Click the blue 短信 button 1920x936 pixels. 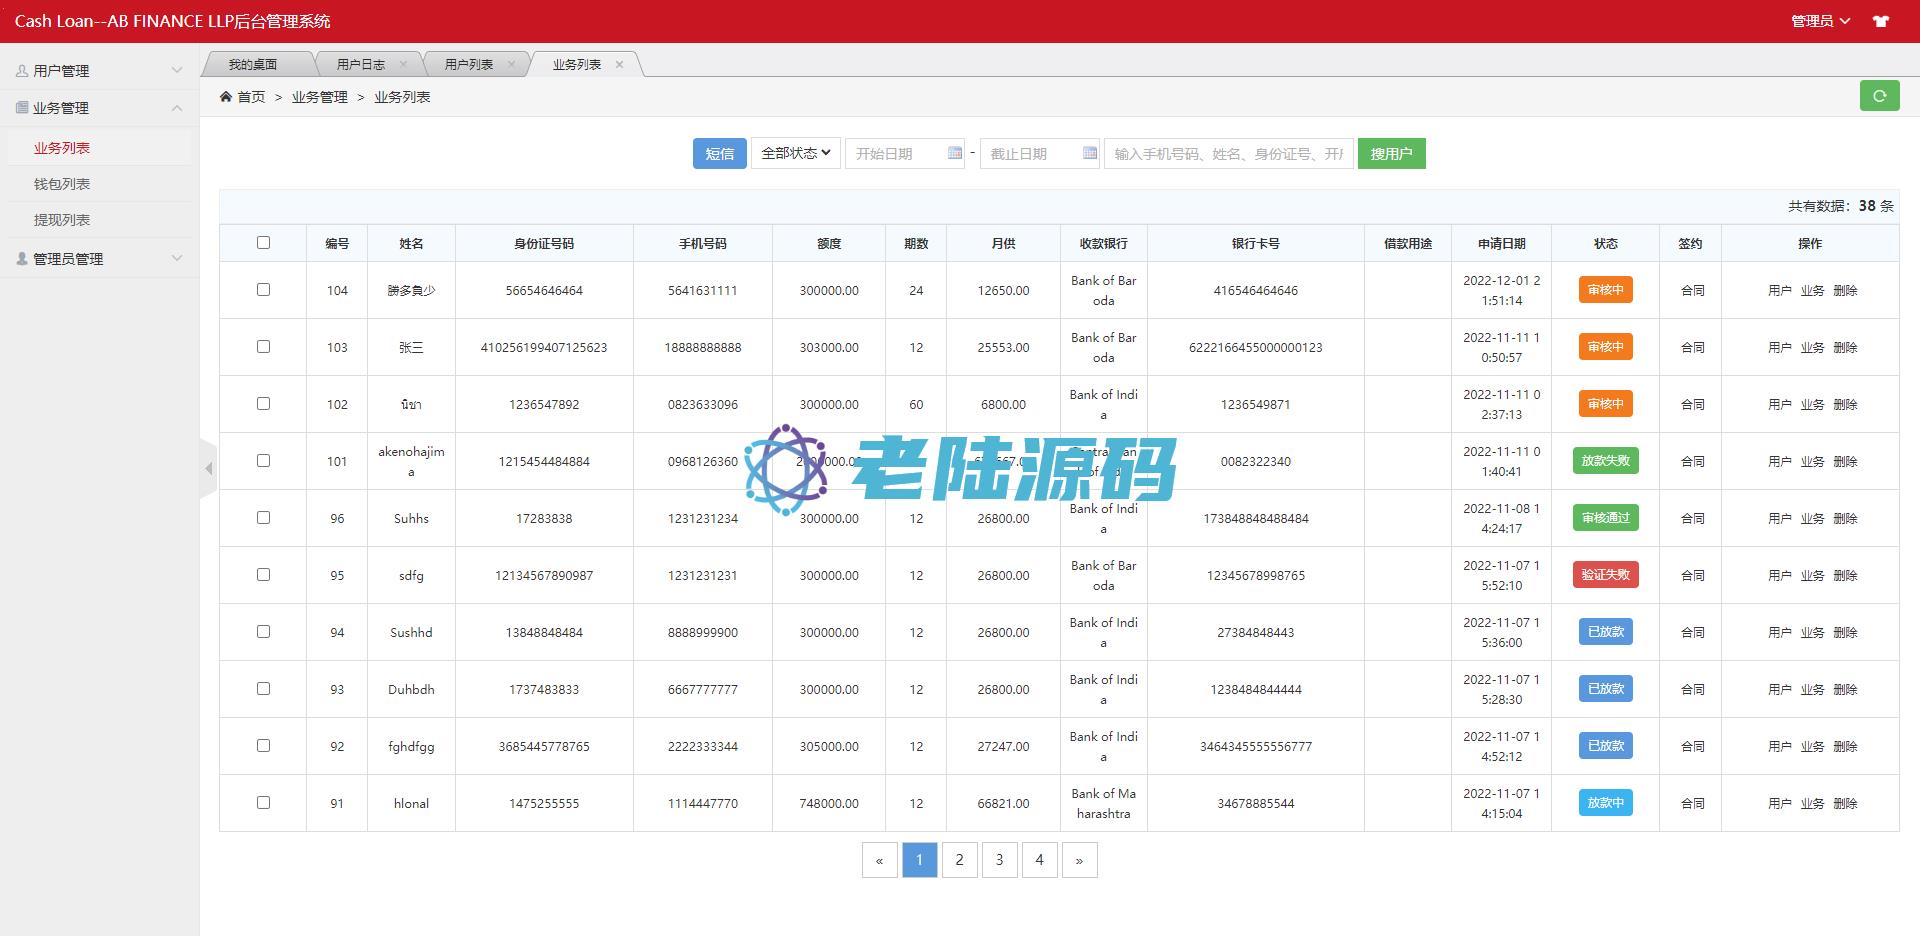pyautogui.click(x=719, y=153)
